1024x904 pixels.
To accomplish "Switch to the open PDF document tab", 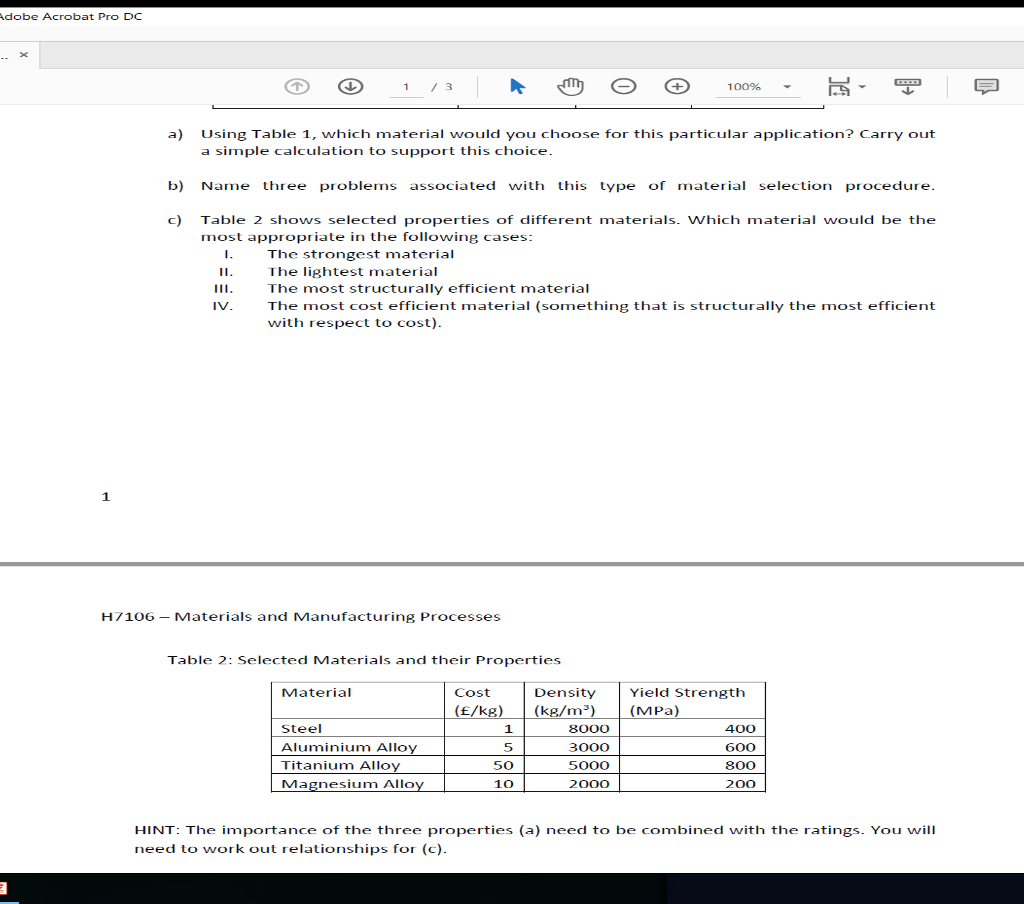I will 22,55.
